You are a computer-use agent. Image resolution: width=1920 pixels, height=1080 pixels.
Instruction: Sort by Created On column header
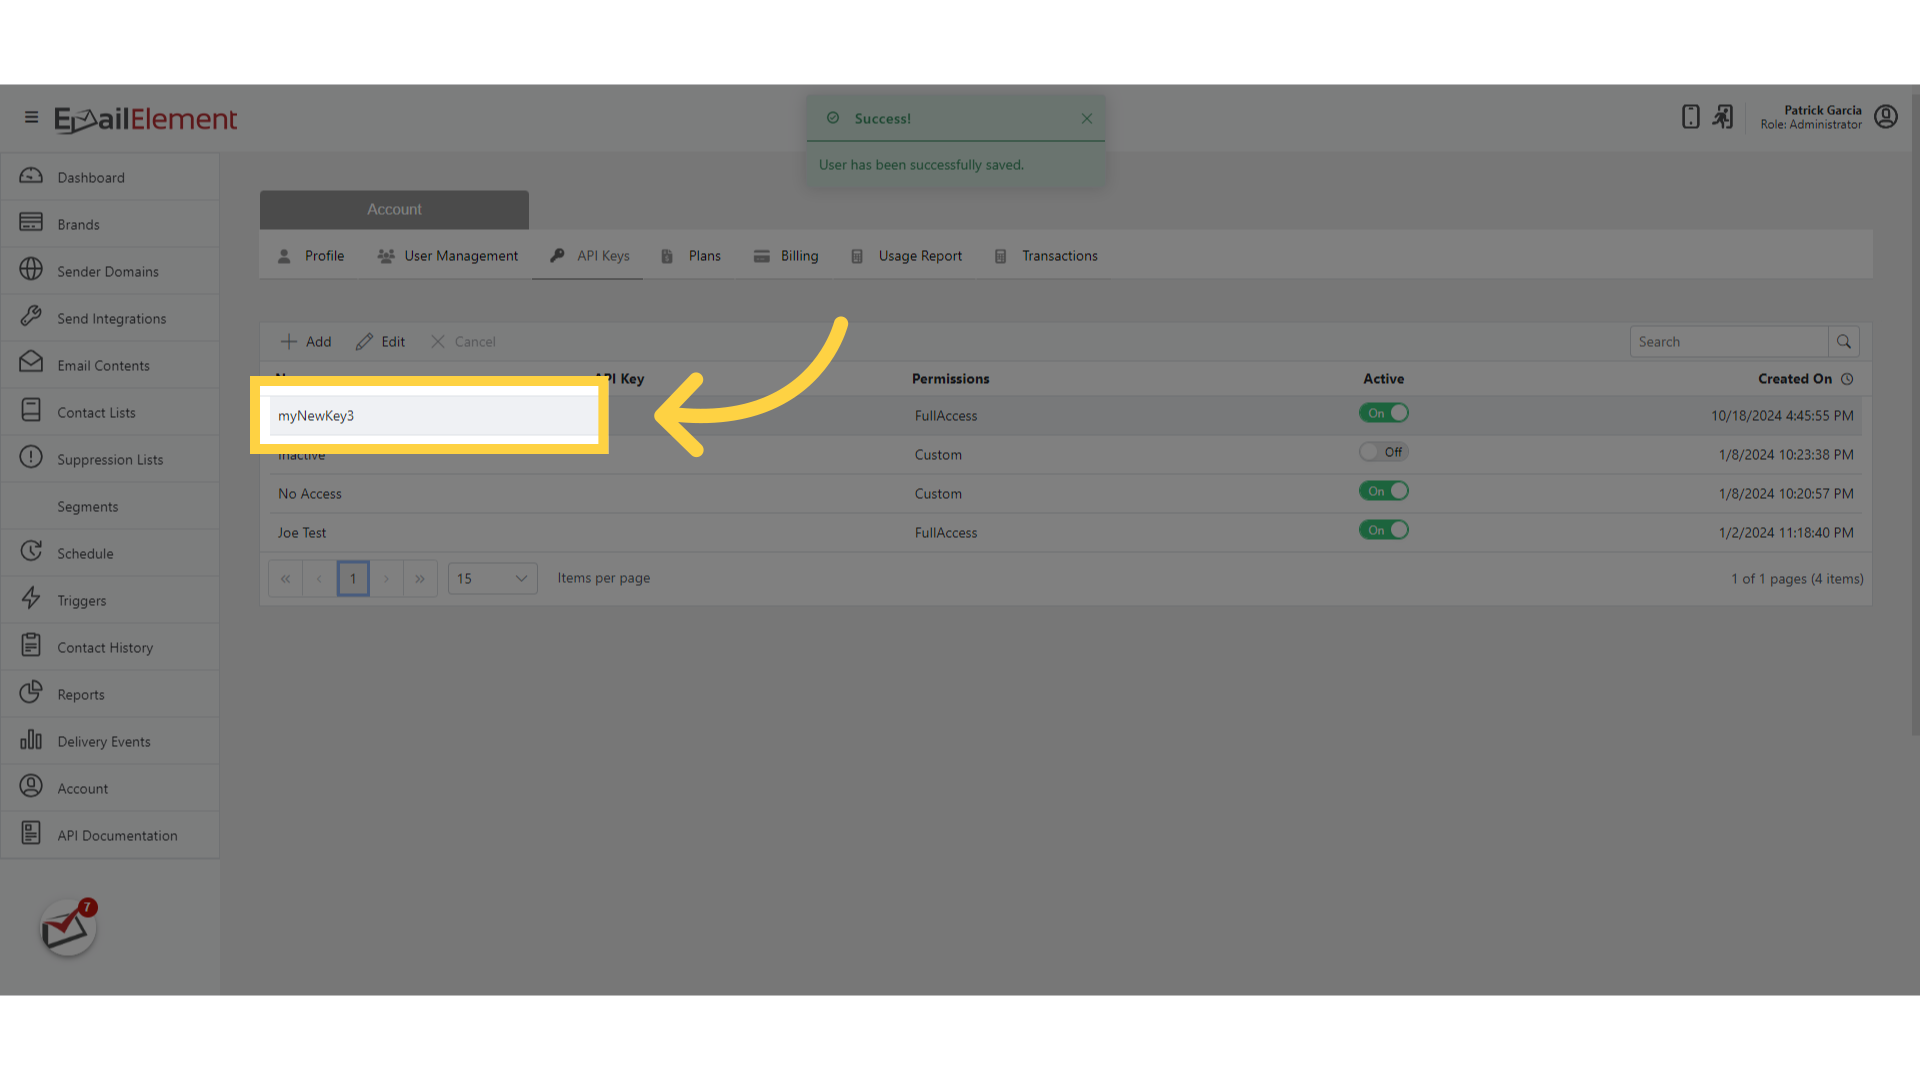coord(1795,379)
